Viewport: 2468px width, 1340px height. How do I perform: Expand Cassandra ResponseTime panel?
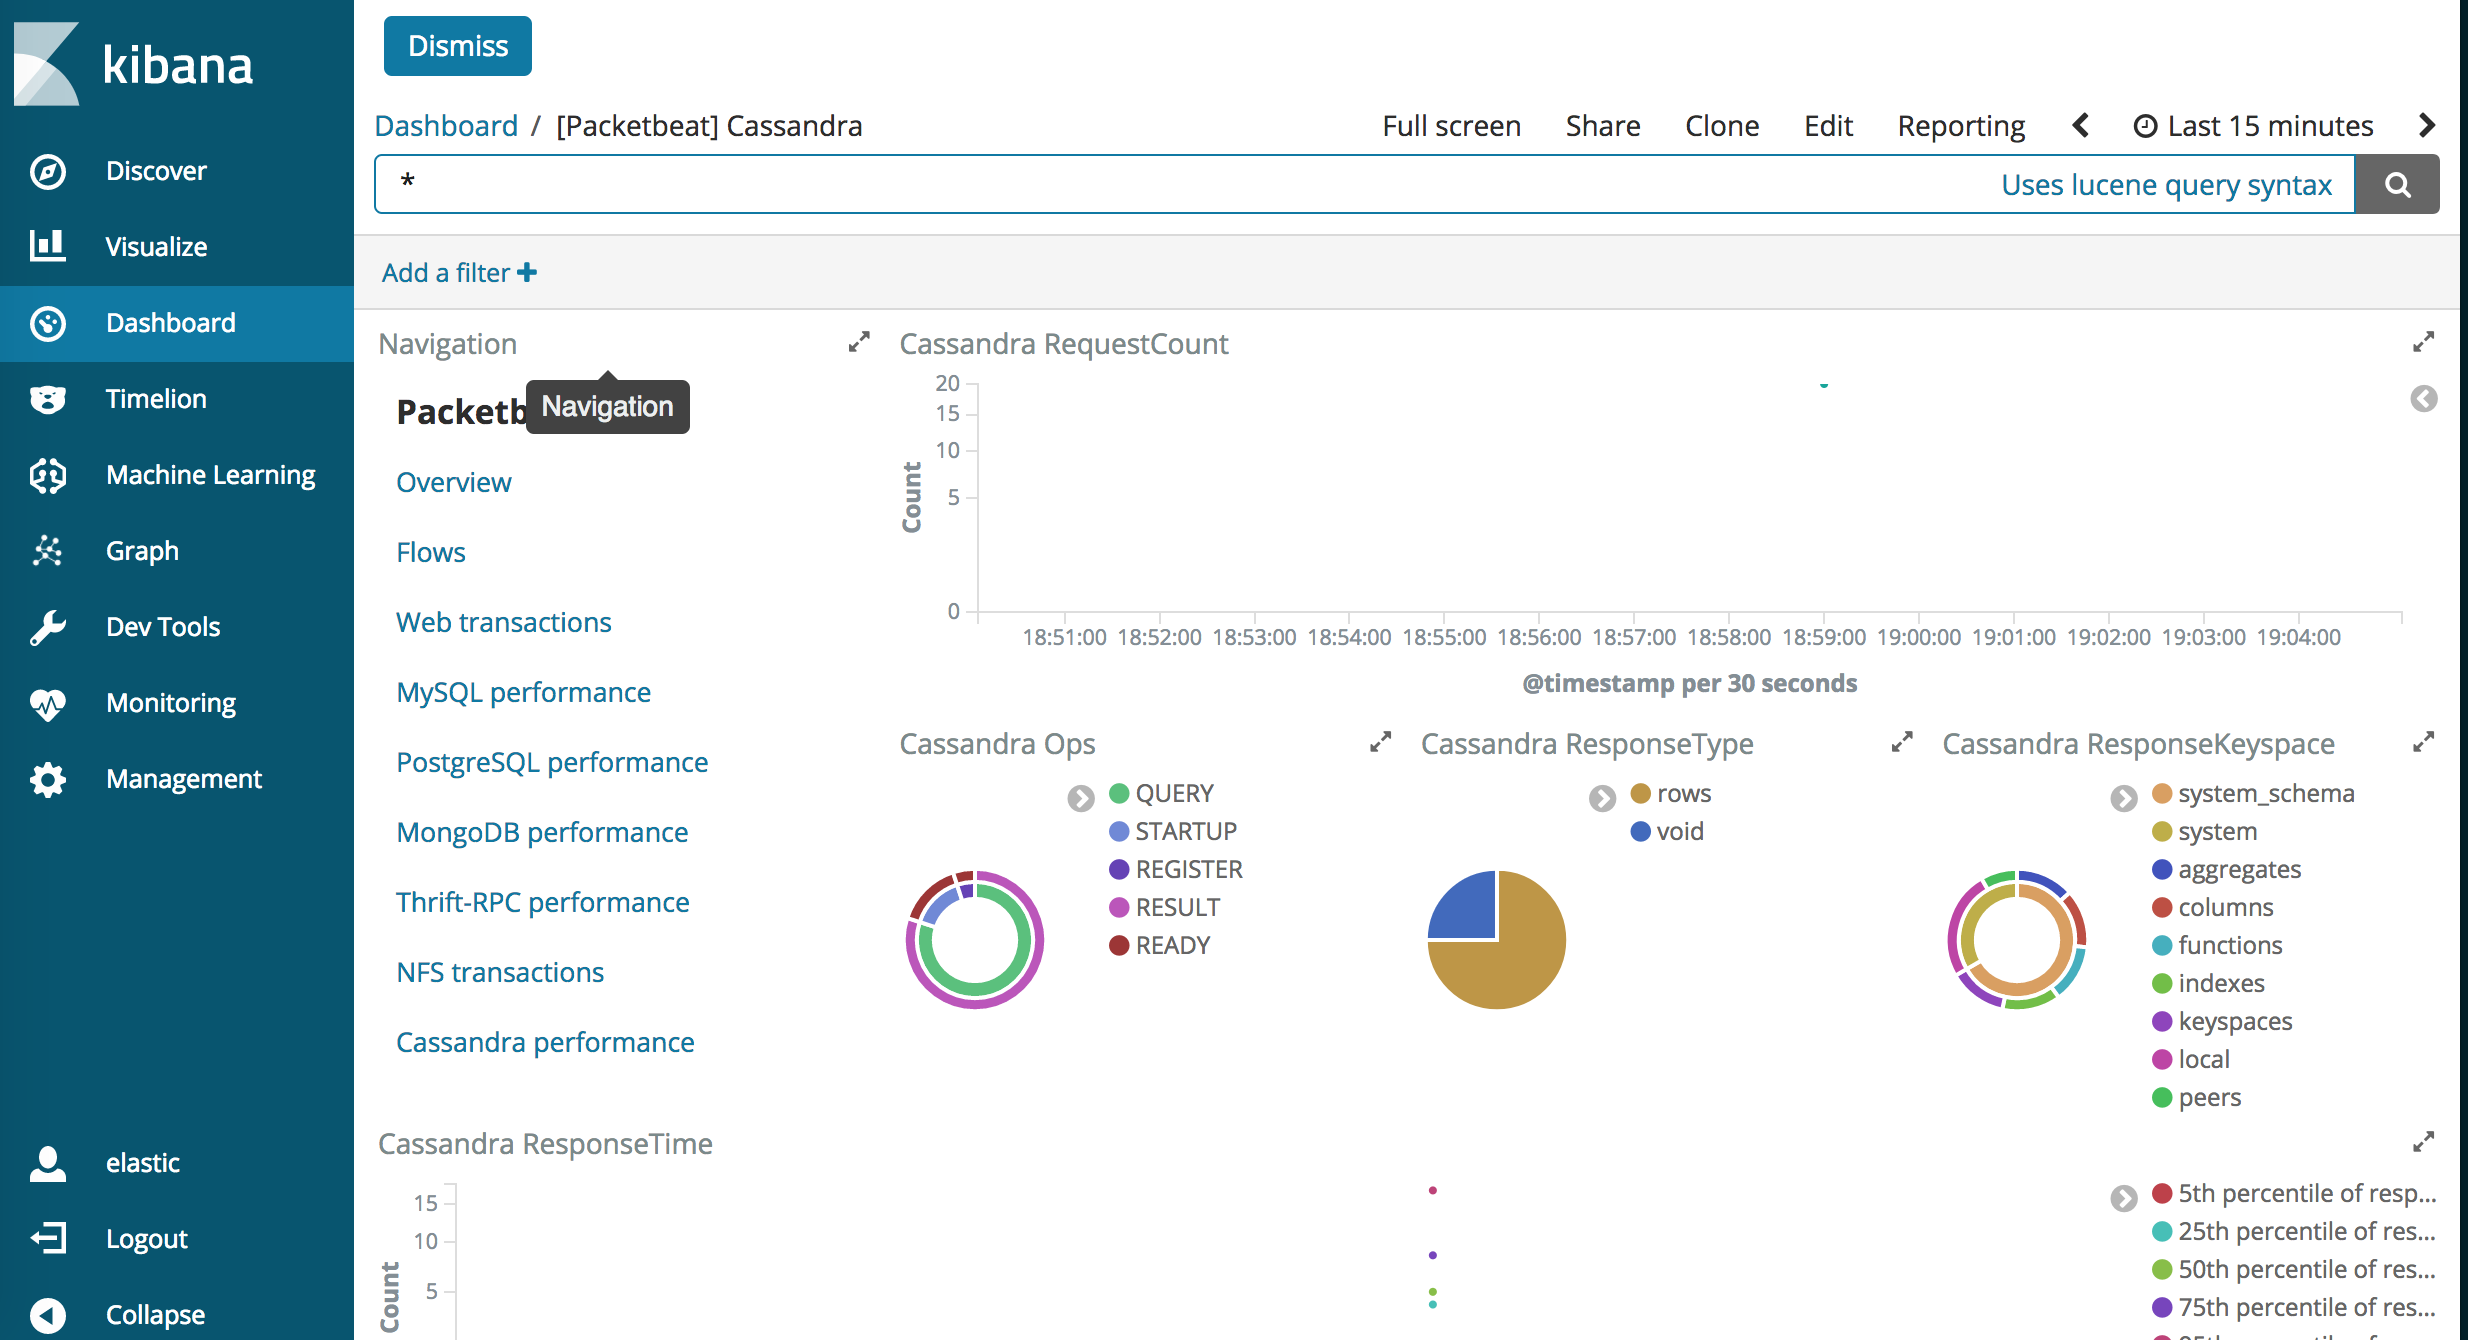[x=2423, y=1143]
